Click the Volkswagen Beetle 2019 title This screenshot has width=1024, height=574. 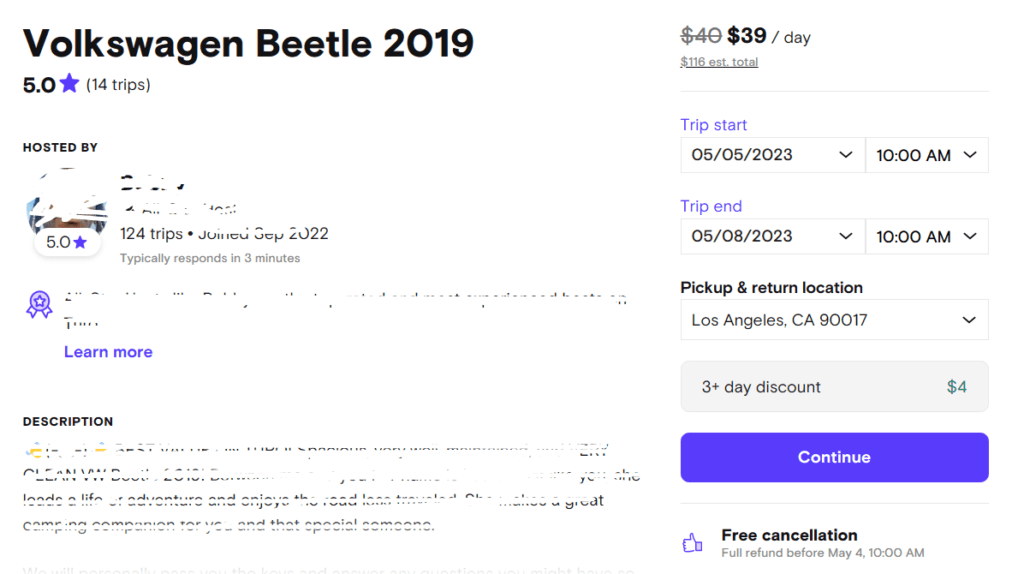tap(248, 42)
